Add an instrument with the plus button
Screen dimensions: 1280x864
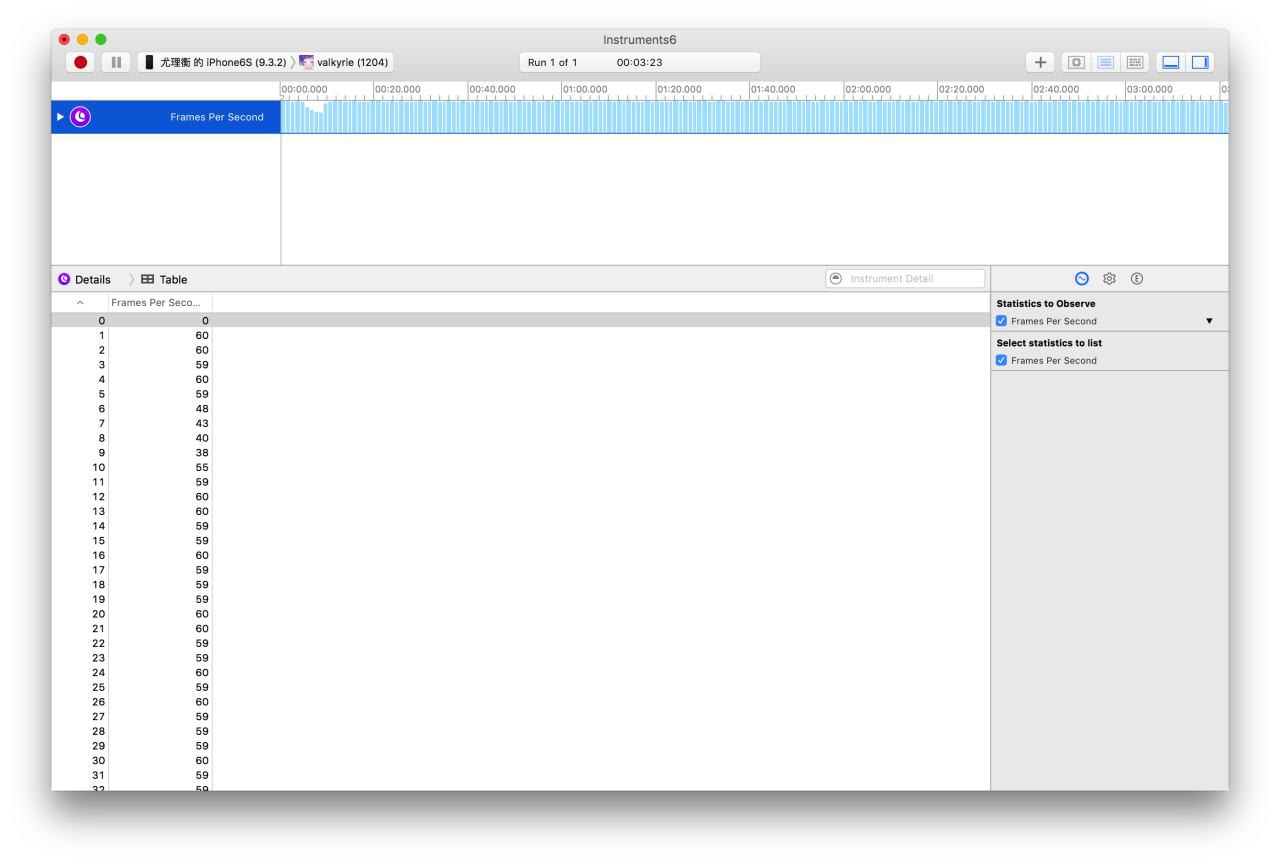[x=1040, y=62]
